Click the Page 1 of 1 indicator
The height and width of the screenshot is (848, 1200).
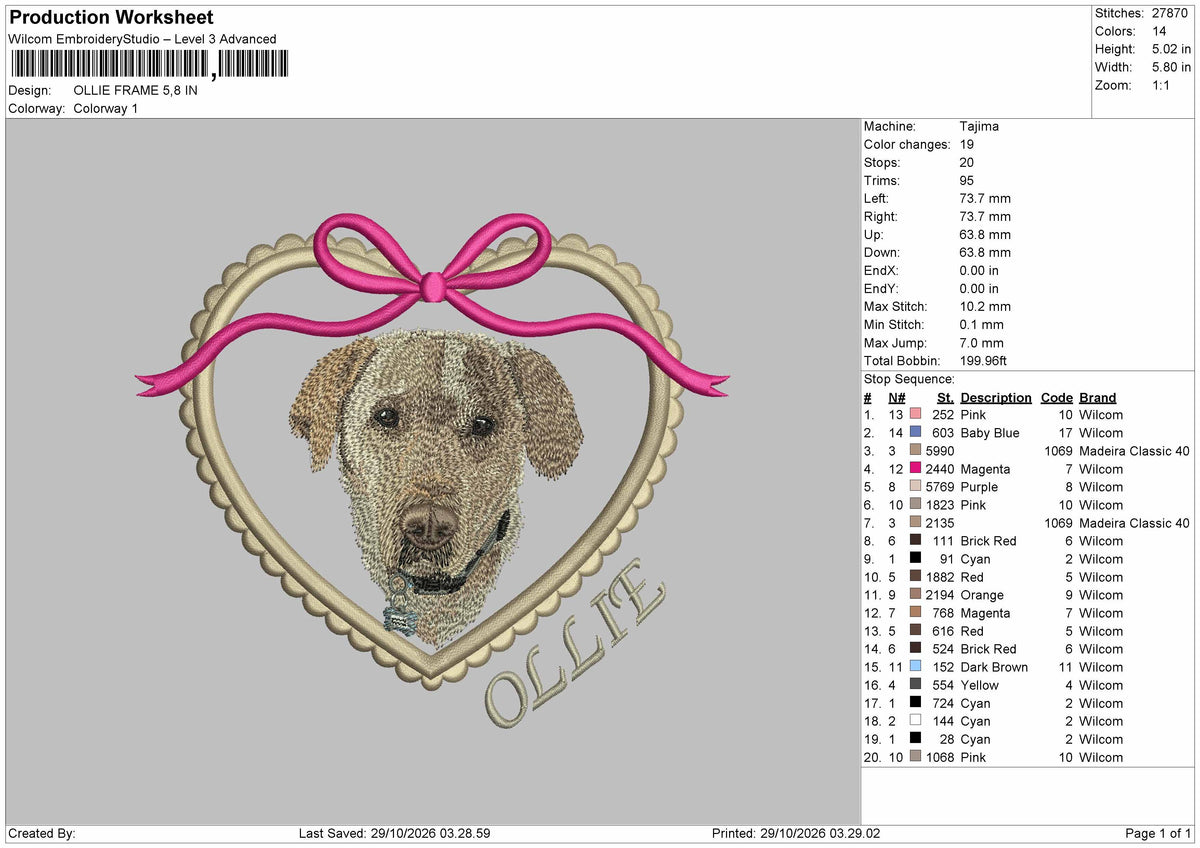[1158, 833]
